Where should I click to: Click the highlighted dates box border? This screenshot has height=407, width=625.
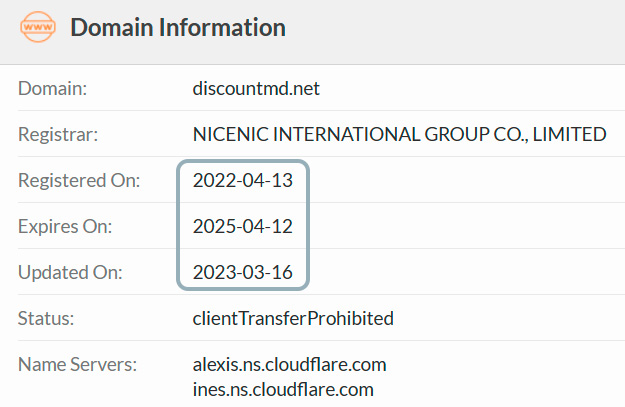coord(178,225)
